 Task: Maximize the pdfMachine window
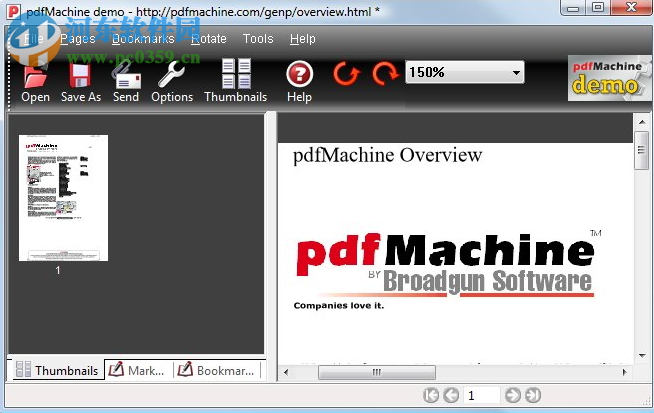pos(598,8)
